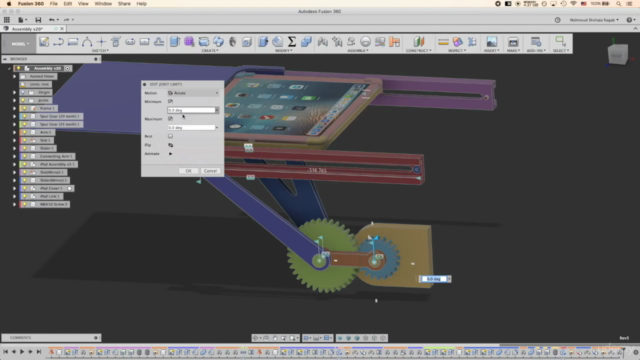Click the Undo arrow
Viewport: 640px width, 360px height.
(x=51, y=20)
